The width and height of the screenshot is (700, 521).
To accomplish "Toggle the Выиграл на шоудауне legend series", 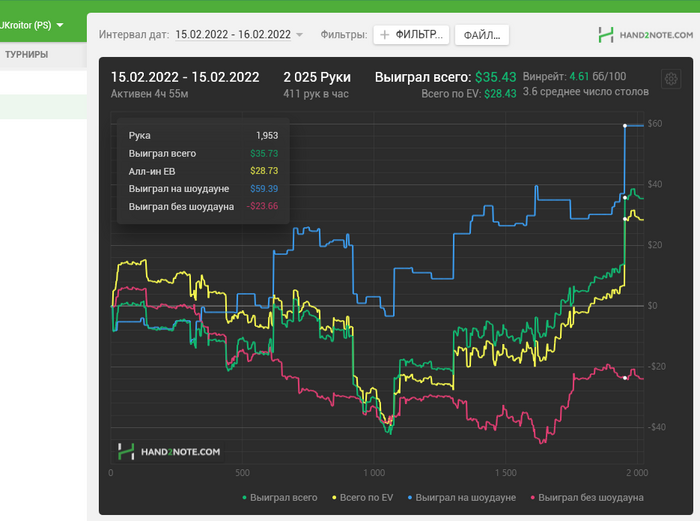I will [465, 497].
